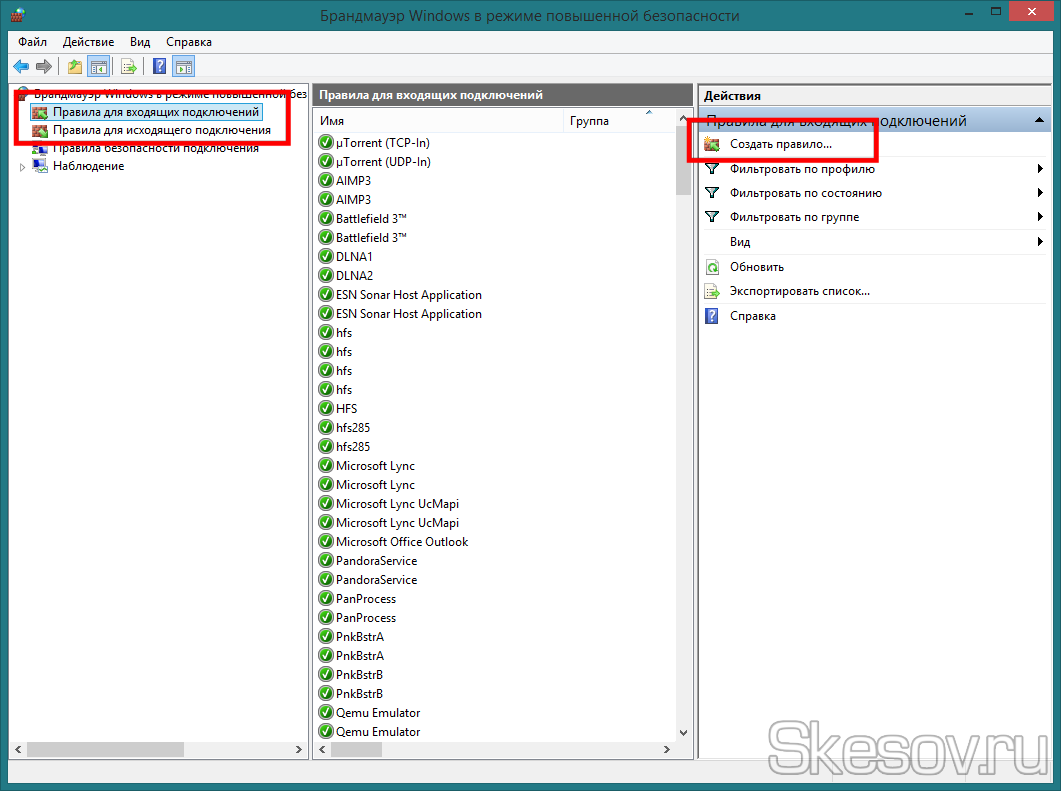Image resolution: width=1061 pixels, height=791 pixels.
Task: Click the Up one level folder icon
Action: [x=75, y=67]
